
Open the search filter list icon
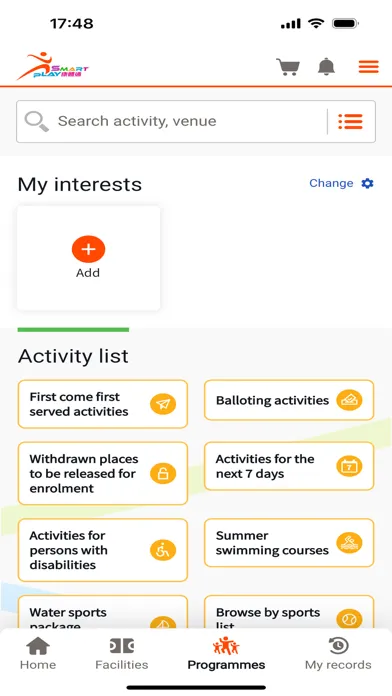click(x=350, y=121)
